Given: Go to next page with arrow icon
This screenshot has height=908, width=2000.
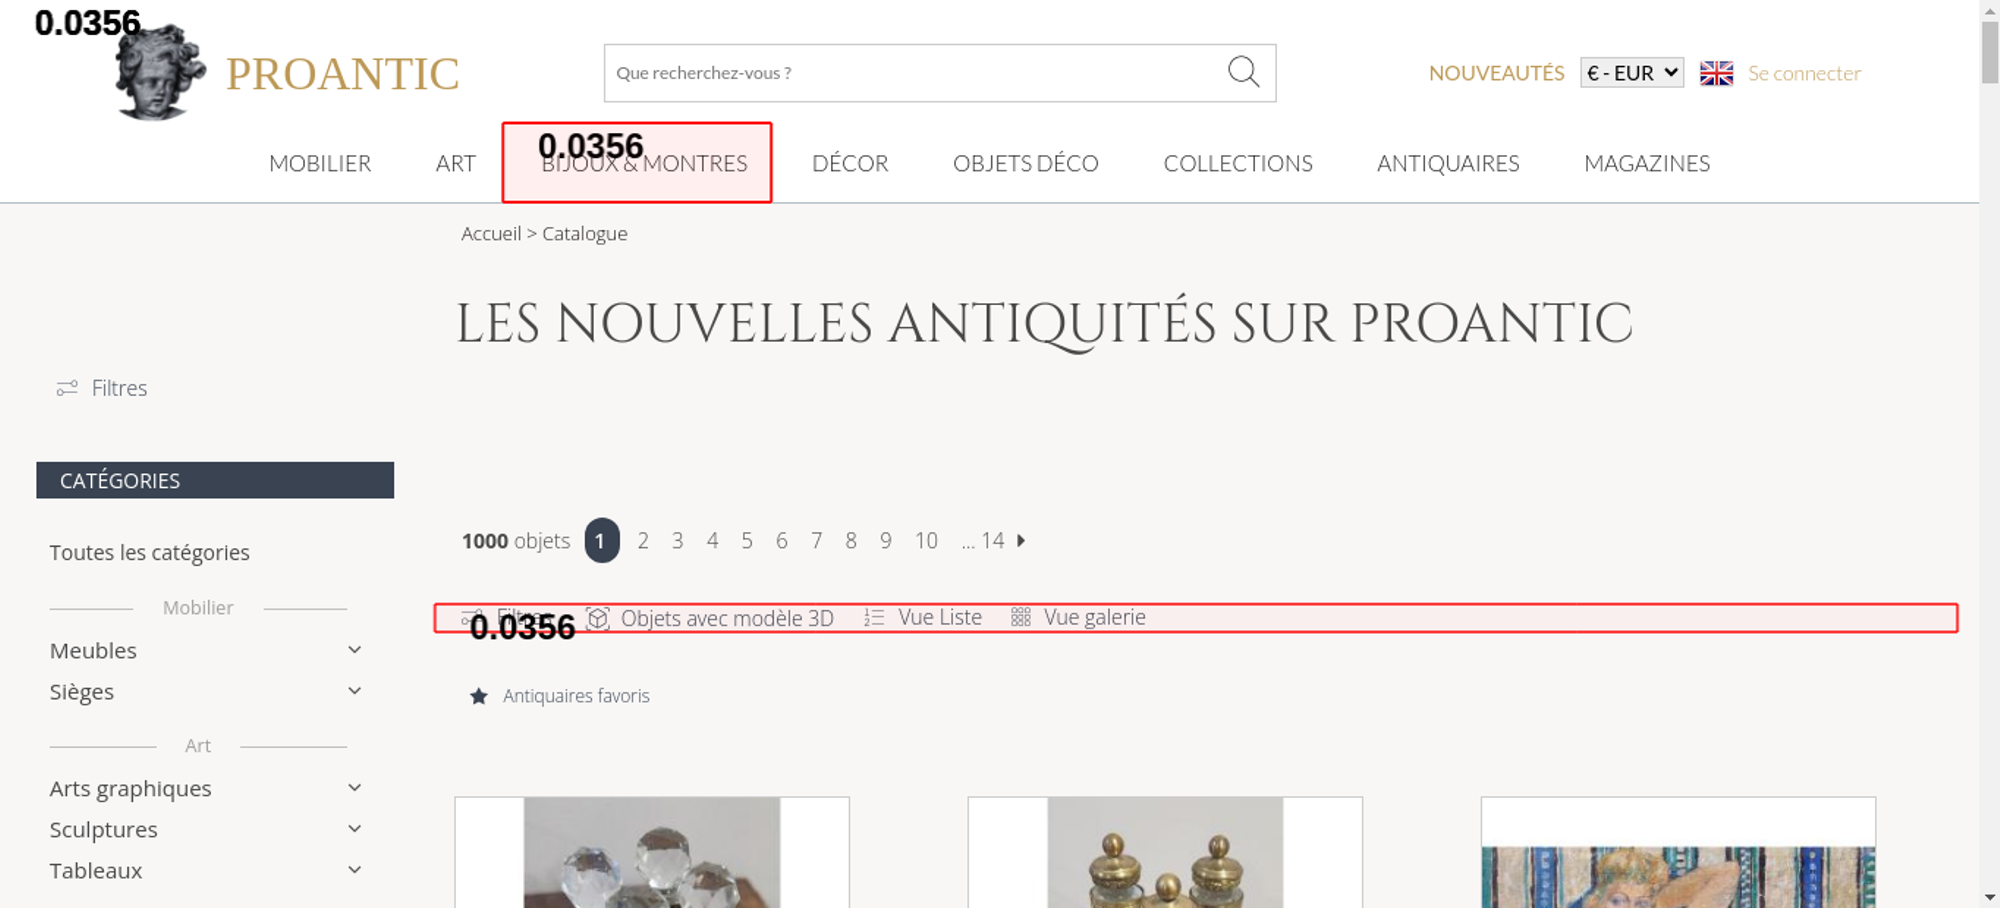Looking at the screenshot, I should [1021, 541].
